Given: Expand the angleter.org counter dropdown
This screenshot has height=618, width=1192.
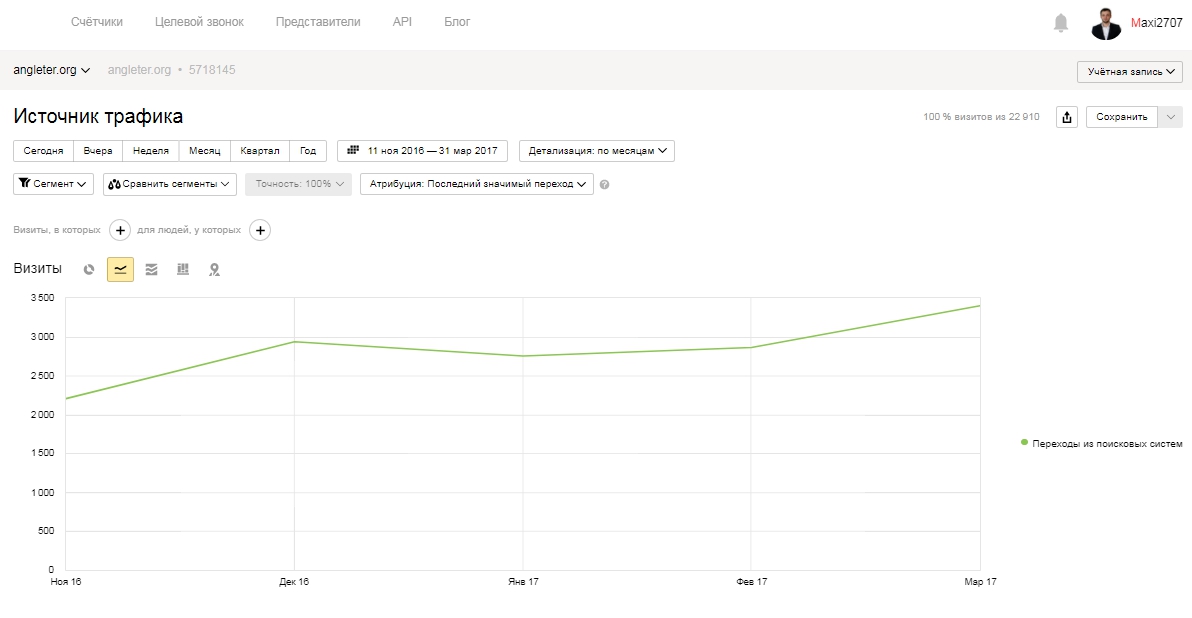Looking at the screenshot, I should tap(52, 70).
